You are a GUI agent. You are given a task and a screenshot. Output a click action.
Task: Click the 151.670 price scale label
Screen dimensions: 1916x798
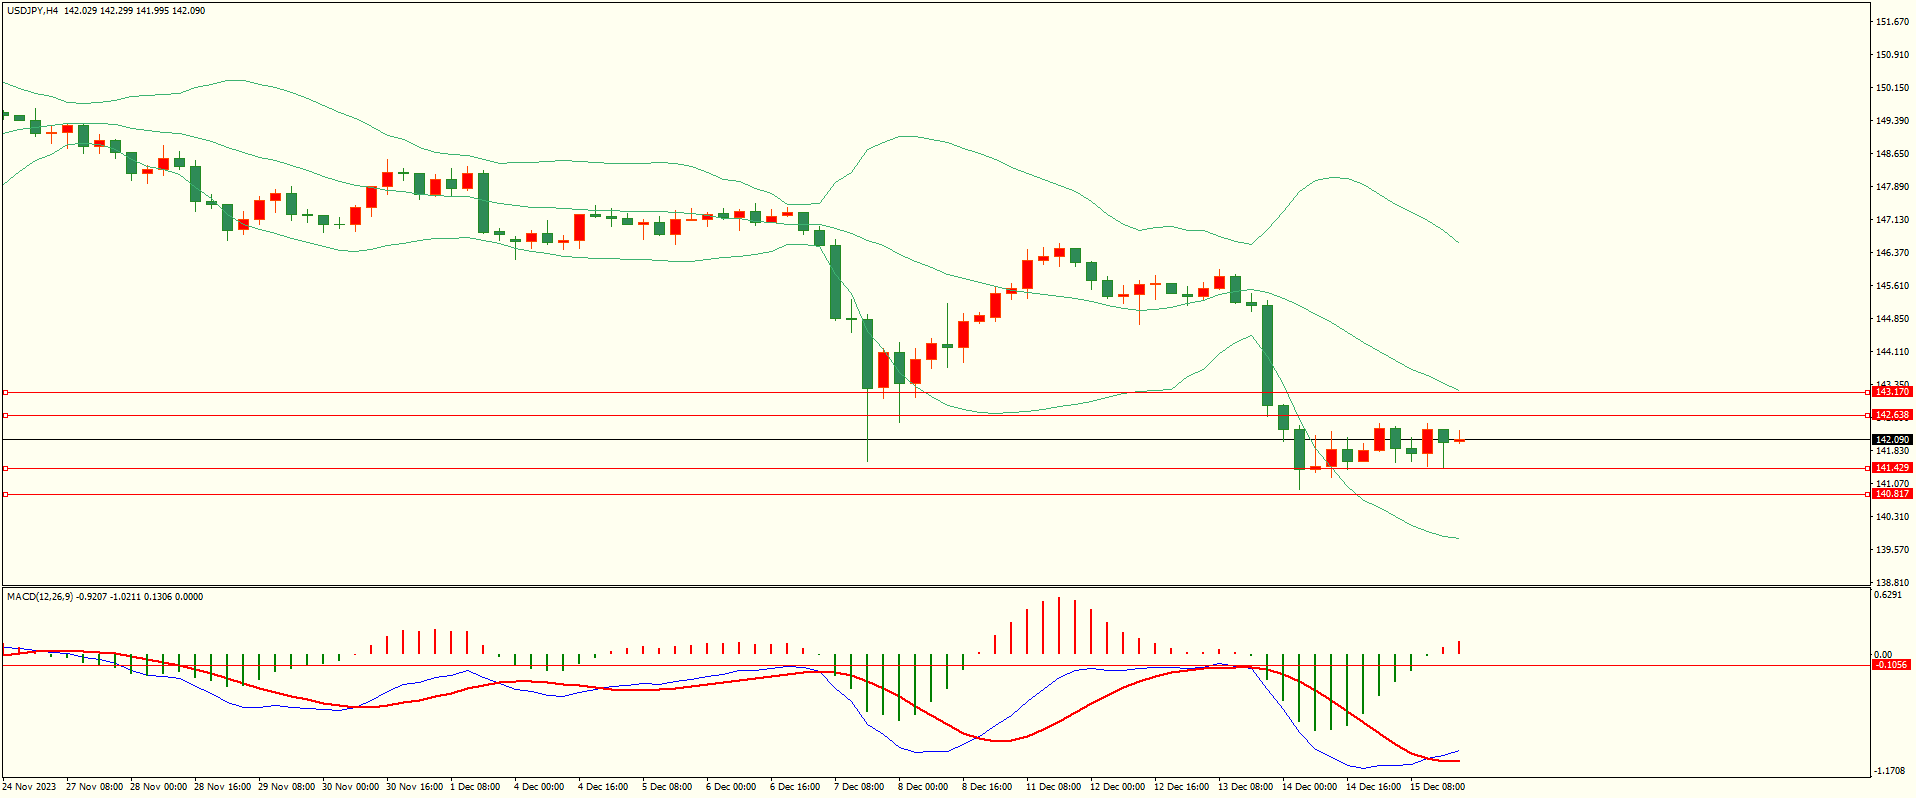click(x=1892, y=22)
